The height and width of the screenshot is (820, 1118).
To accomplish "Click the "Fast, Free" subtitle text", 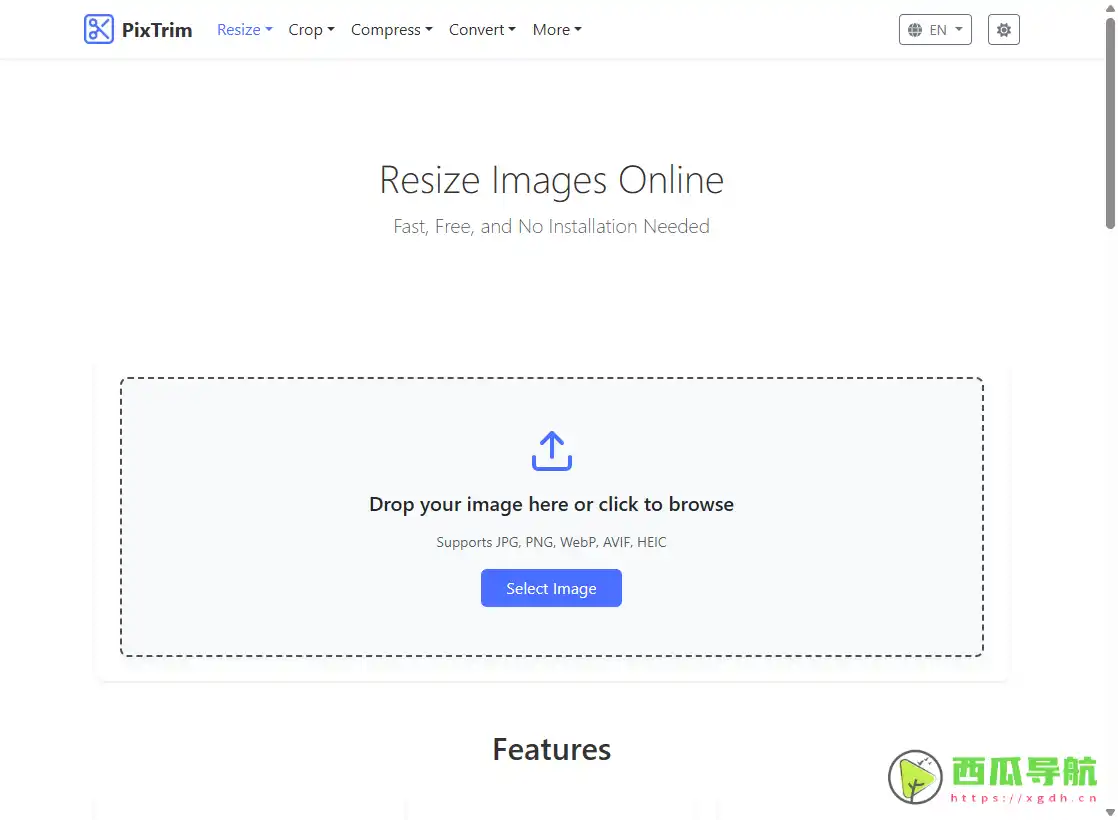I will (x=551, y=227).
